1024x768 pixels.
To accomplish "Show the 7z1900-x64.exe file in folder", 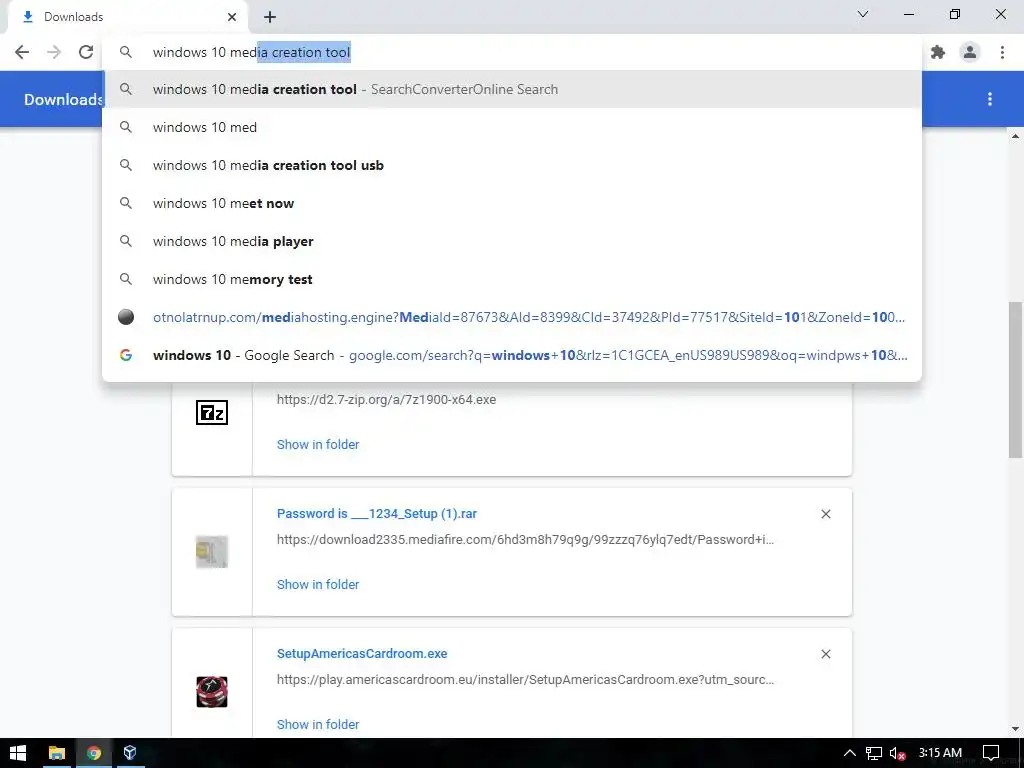I will tap(318, 444).
